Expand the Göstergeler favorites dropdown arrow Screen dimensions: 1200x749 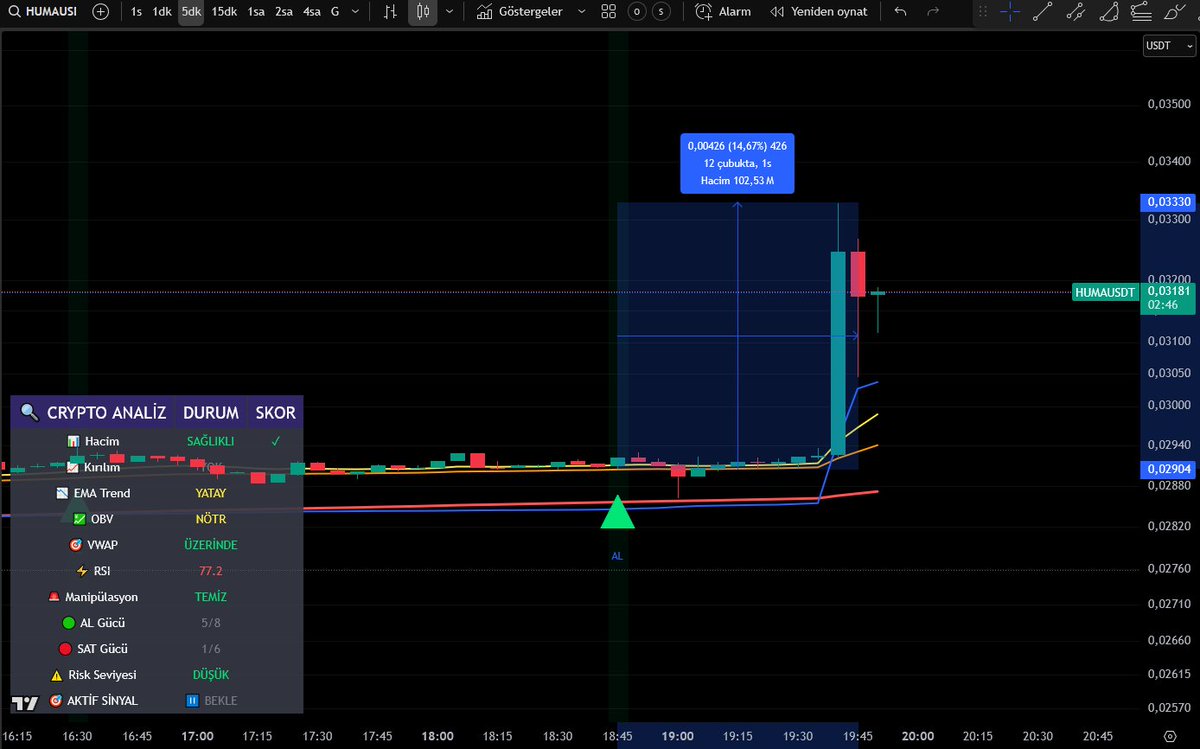coord(582,12)
